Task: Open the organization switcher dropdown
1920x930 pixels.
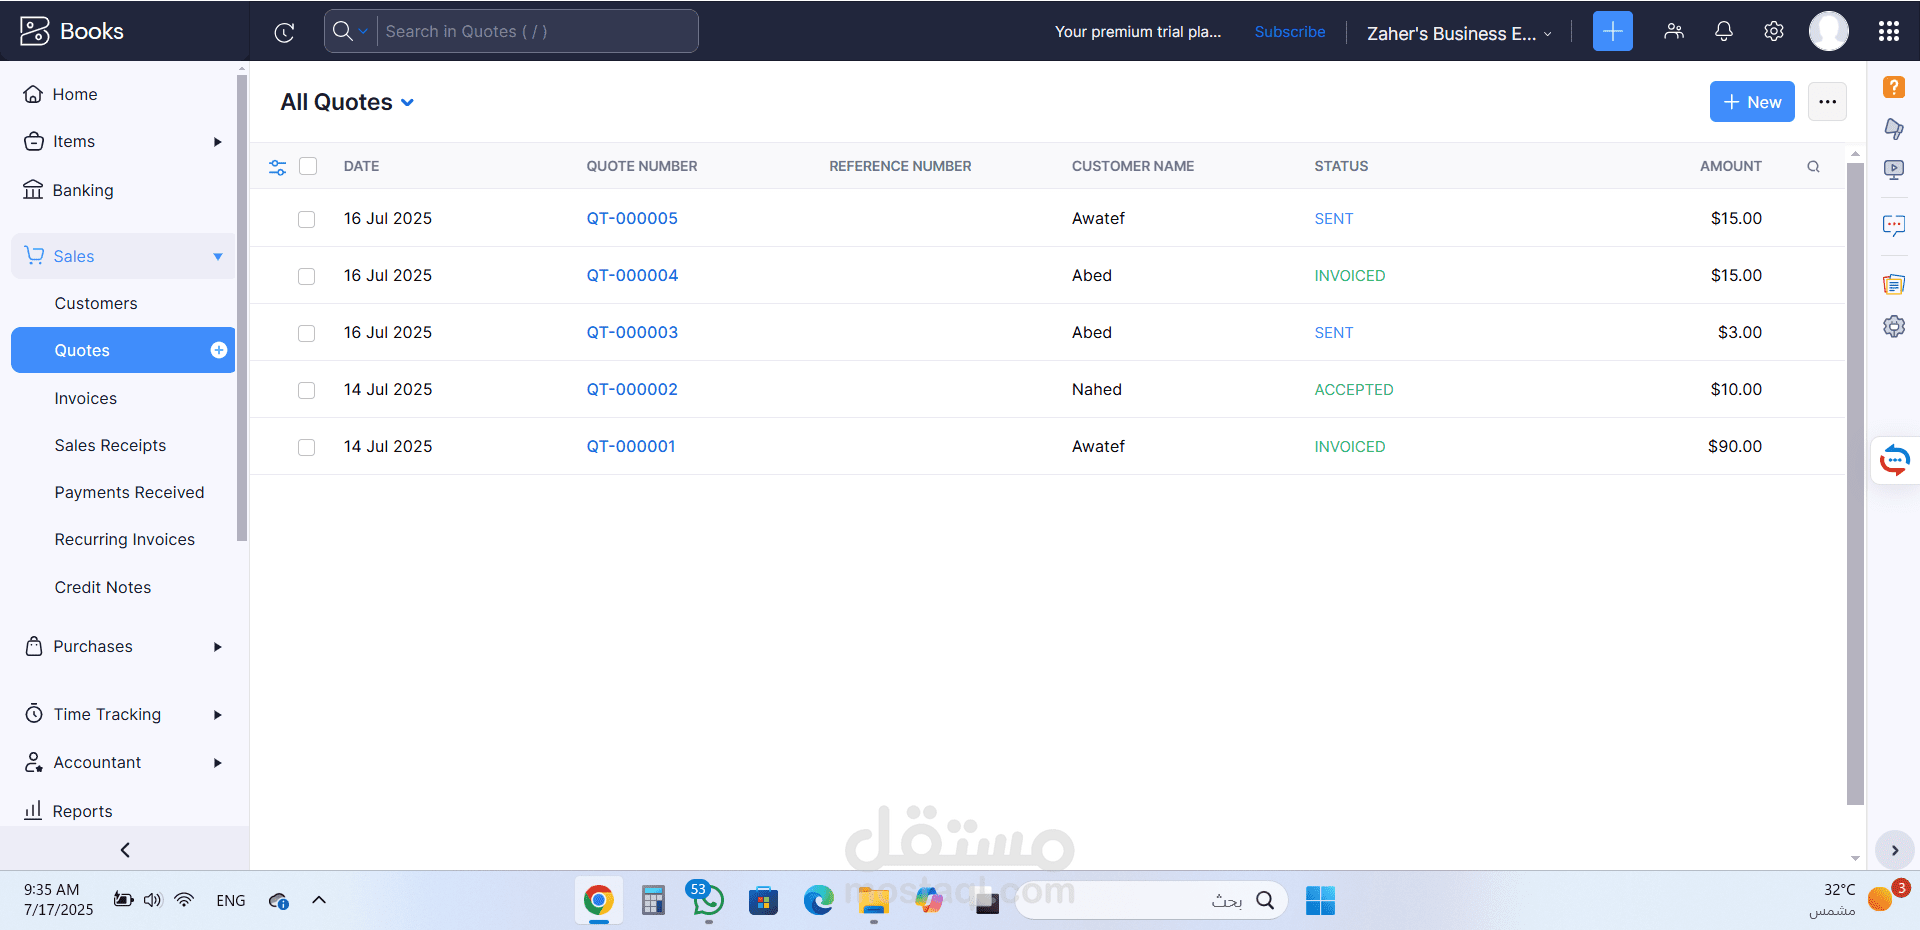Action: click(x=1458, y=33)
